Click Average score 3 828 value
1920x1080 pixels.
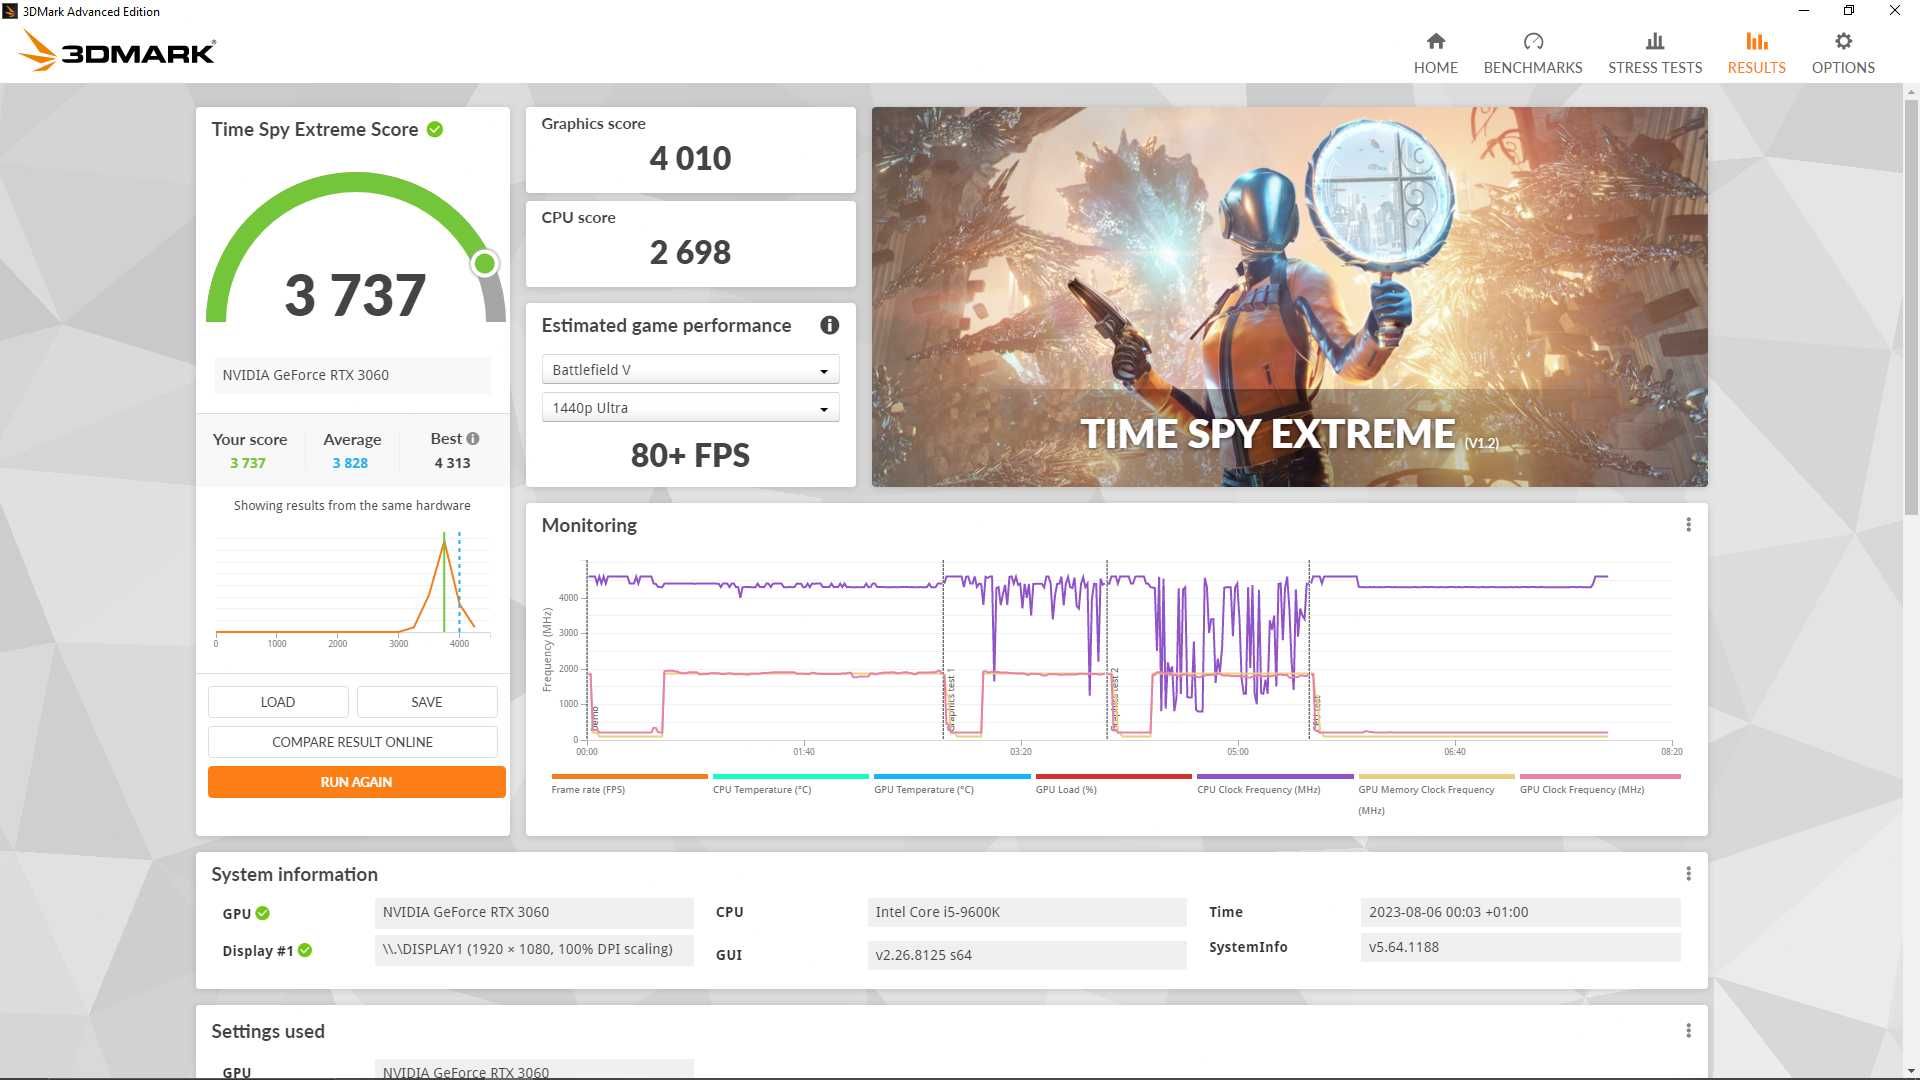coord(350,463)
